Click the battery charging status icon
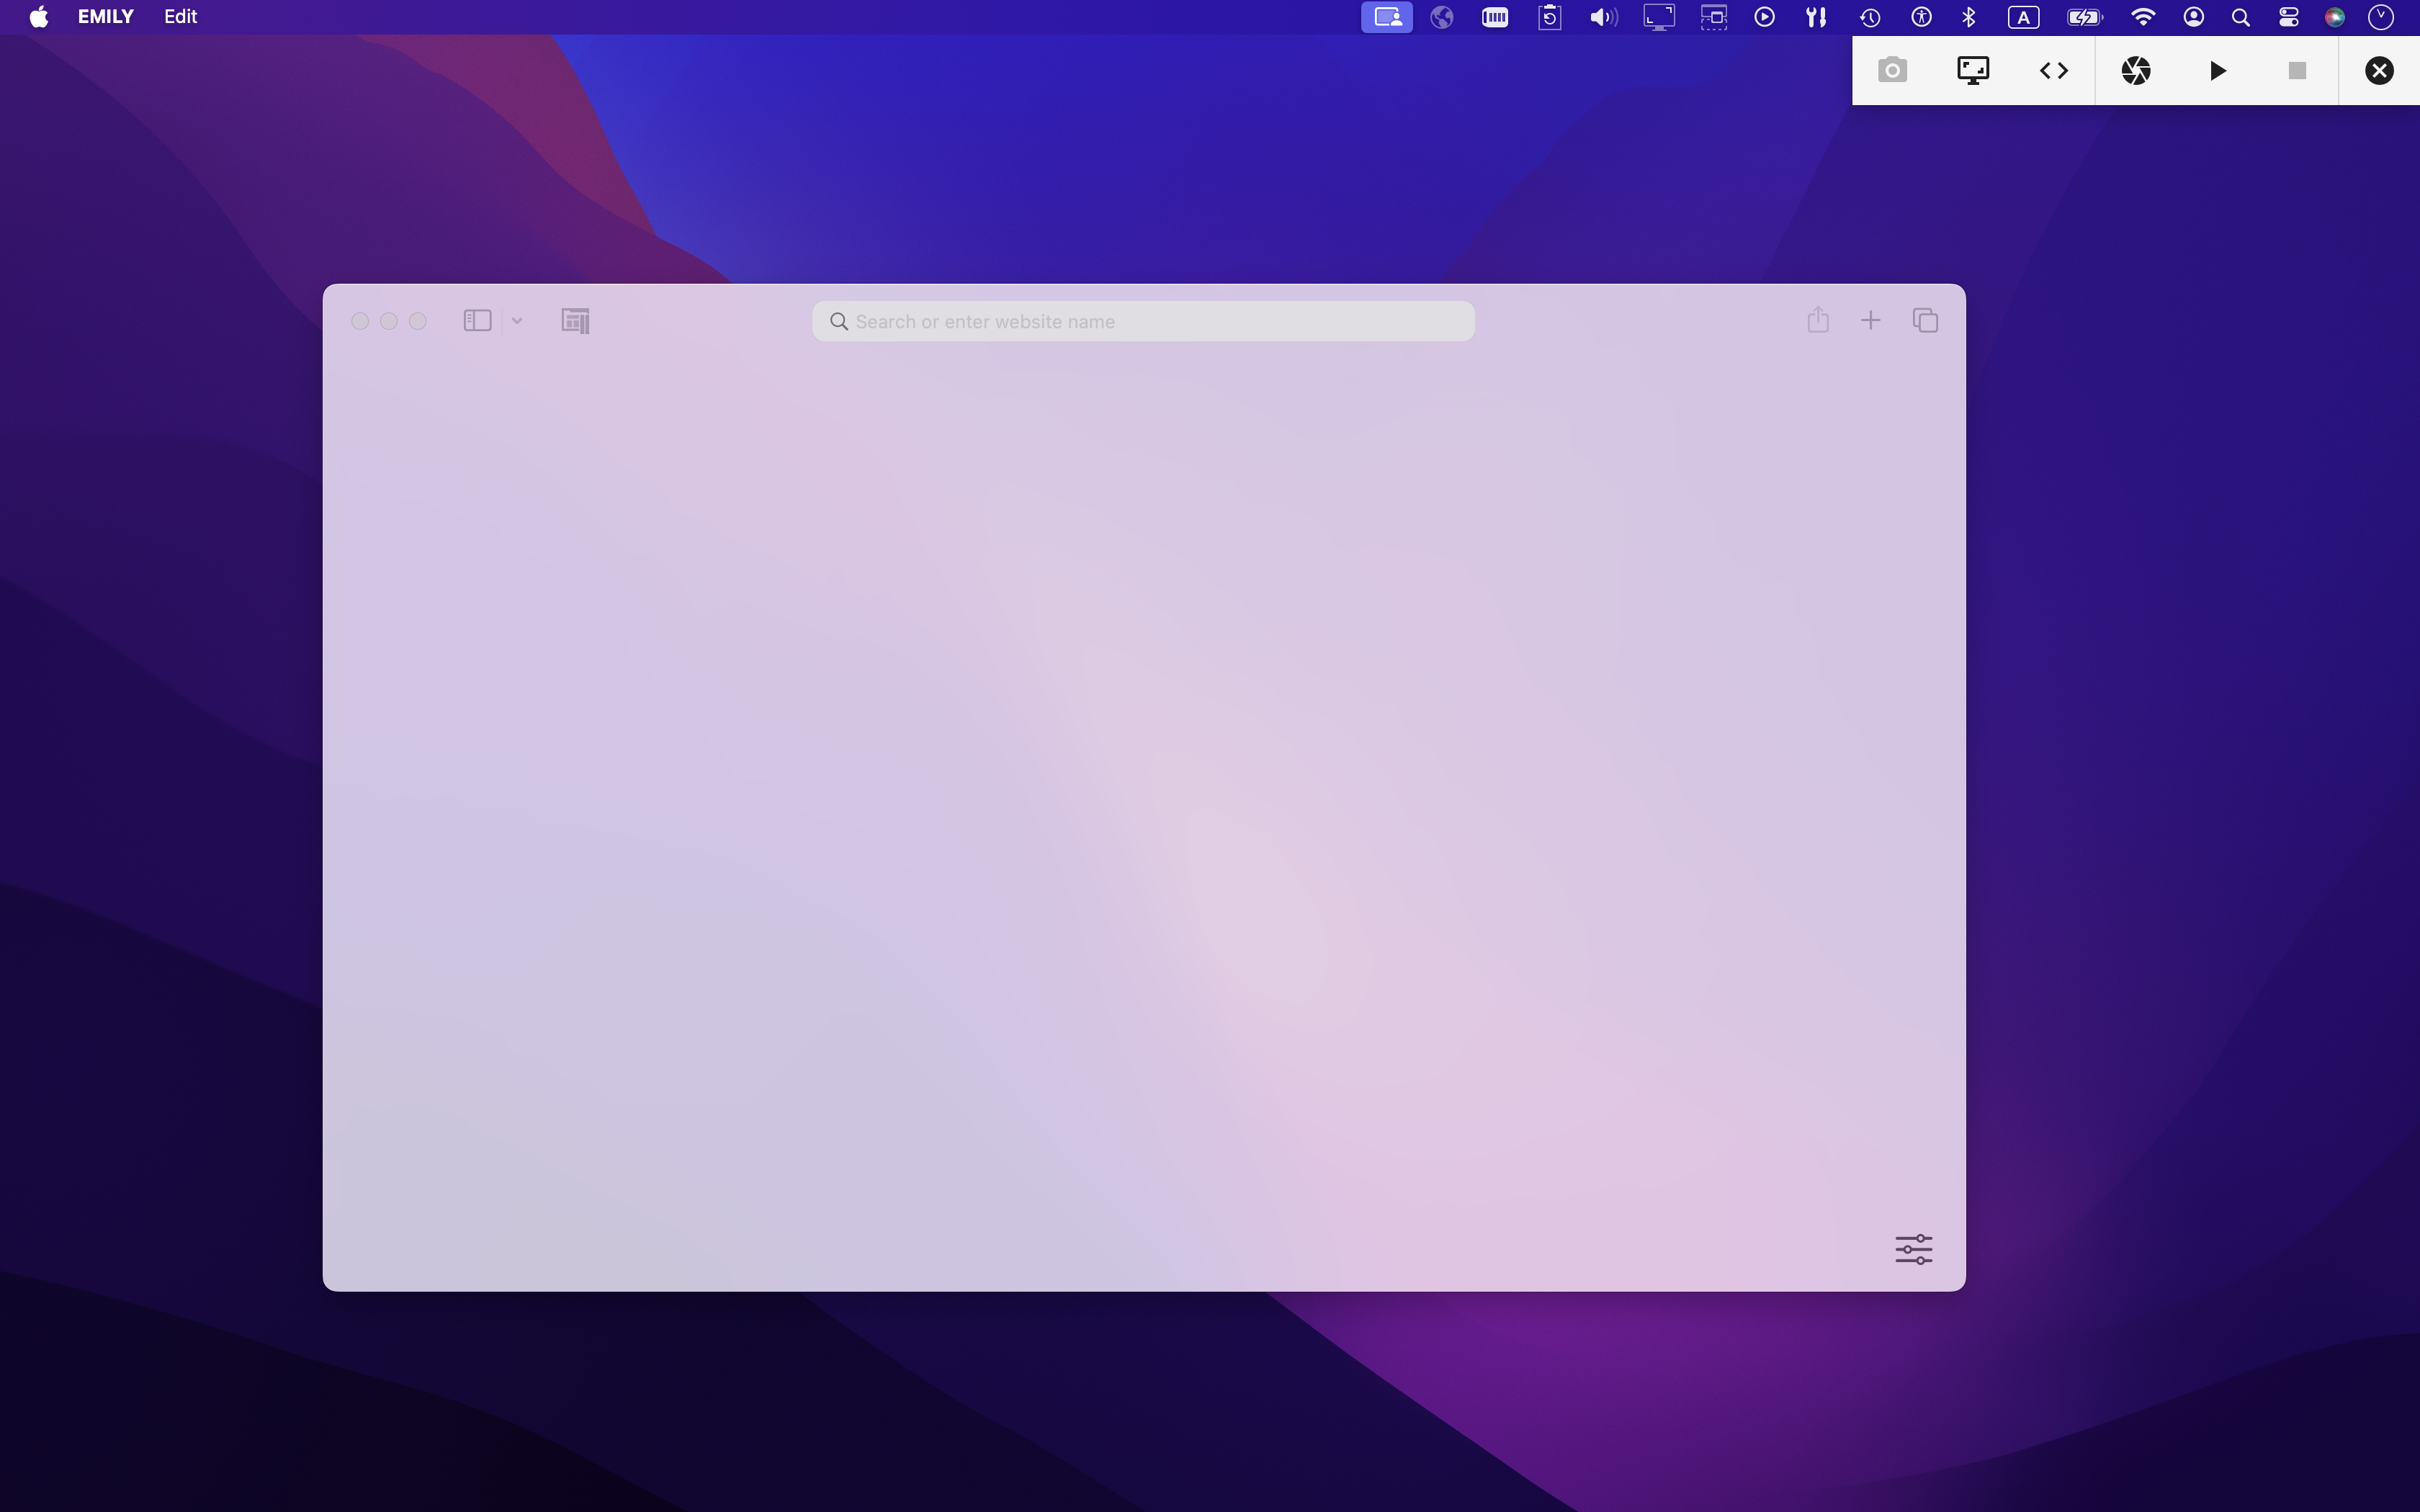The image size is (2420, 1512). 2085,17
